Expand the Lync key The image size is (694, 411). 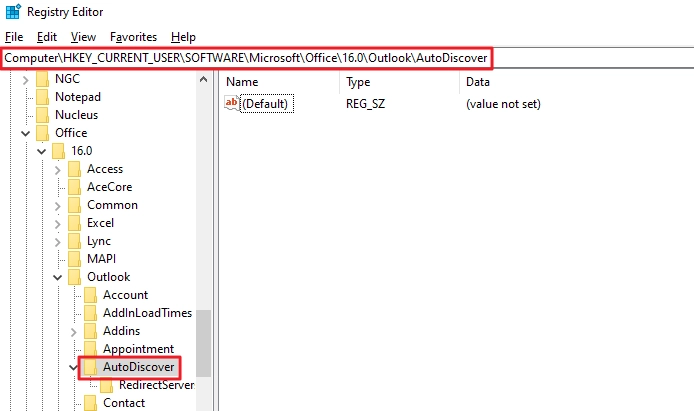(x=58, y=242)
